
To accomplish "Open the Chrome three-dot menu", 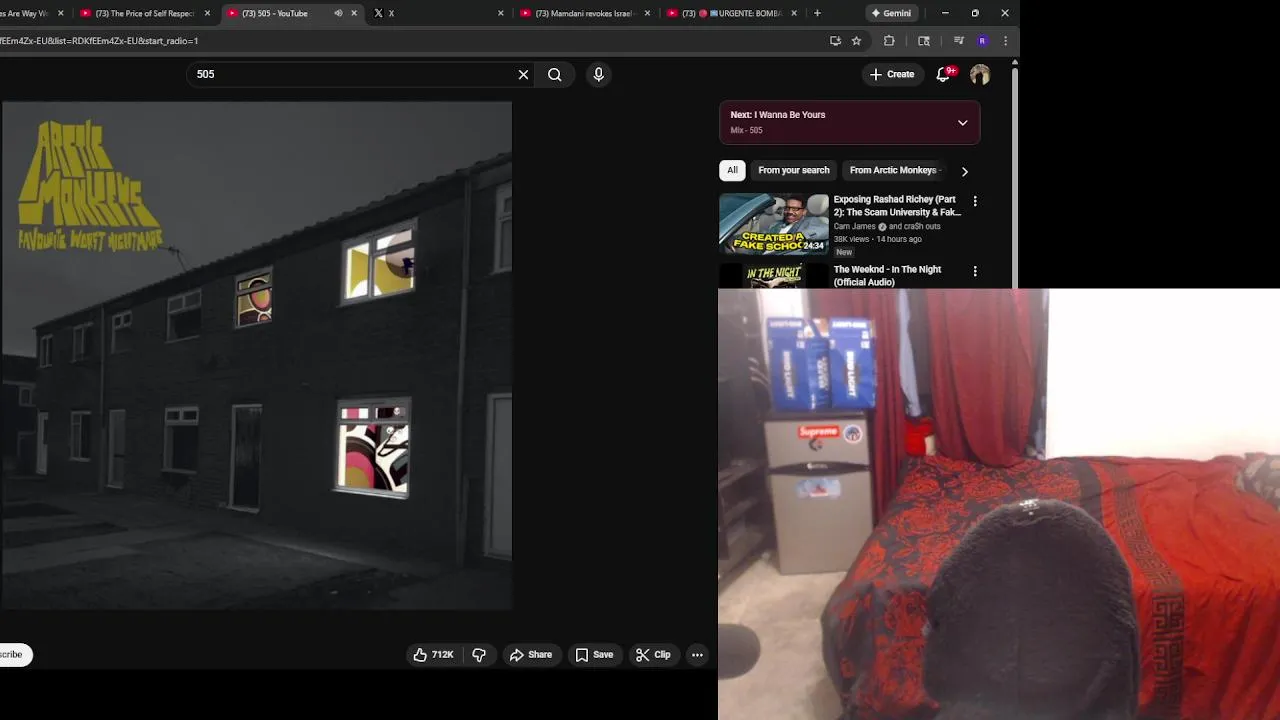I will pyautogui.click(x=1005, y=41).
